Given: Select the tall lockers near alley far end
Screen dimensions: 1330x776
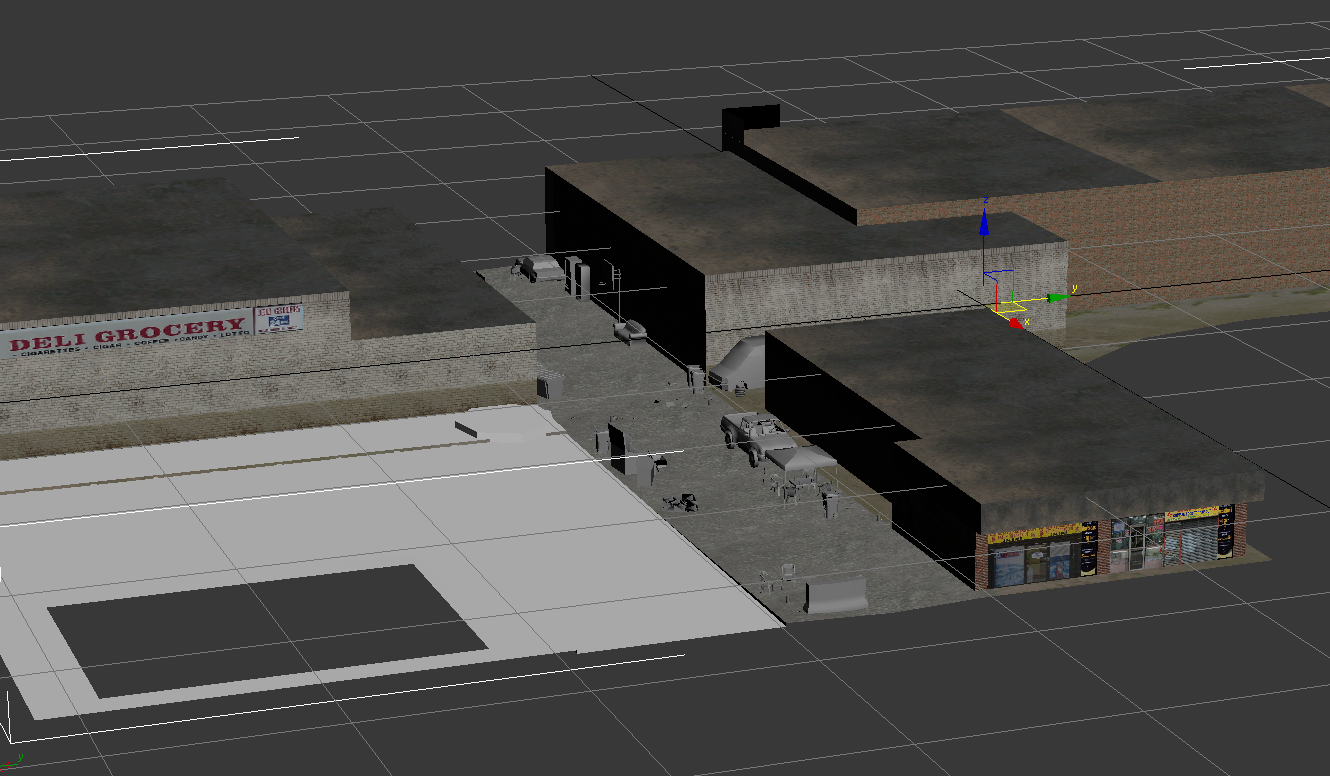Looking at the screenshot, I should [x=578, y=277].
